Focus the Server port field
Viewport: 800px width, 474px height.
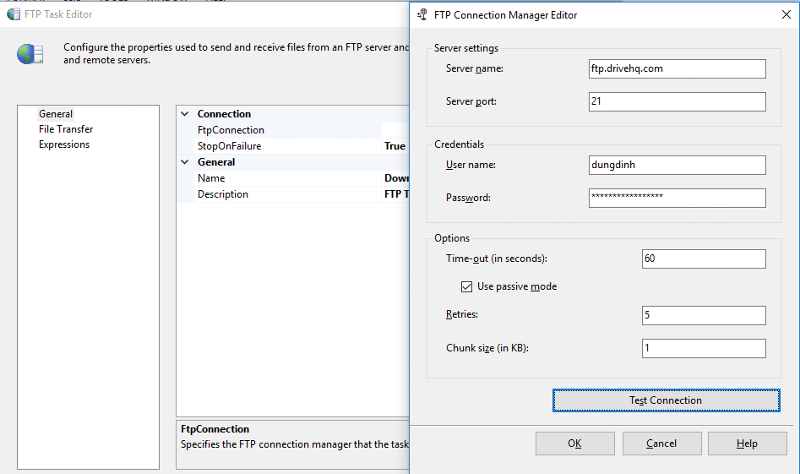pos(677,102)
